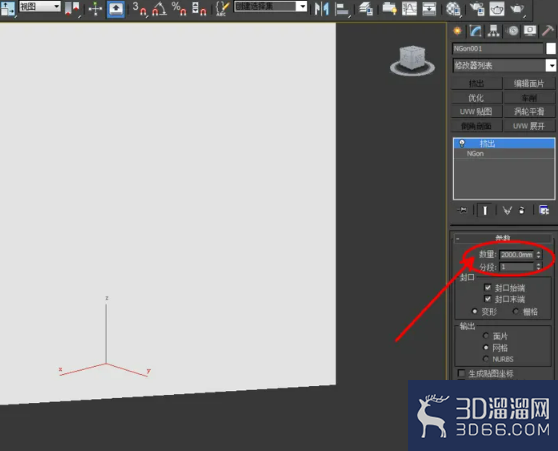The width and height of the screenshot is (558, 451).
Task: Open the Material Editor icon
Action: (453, 9)
